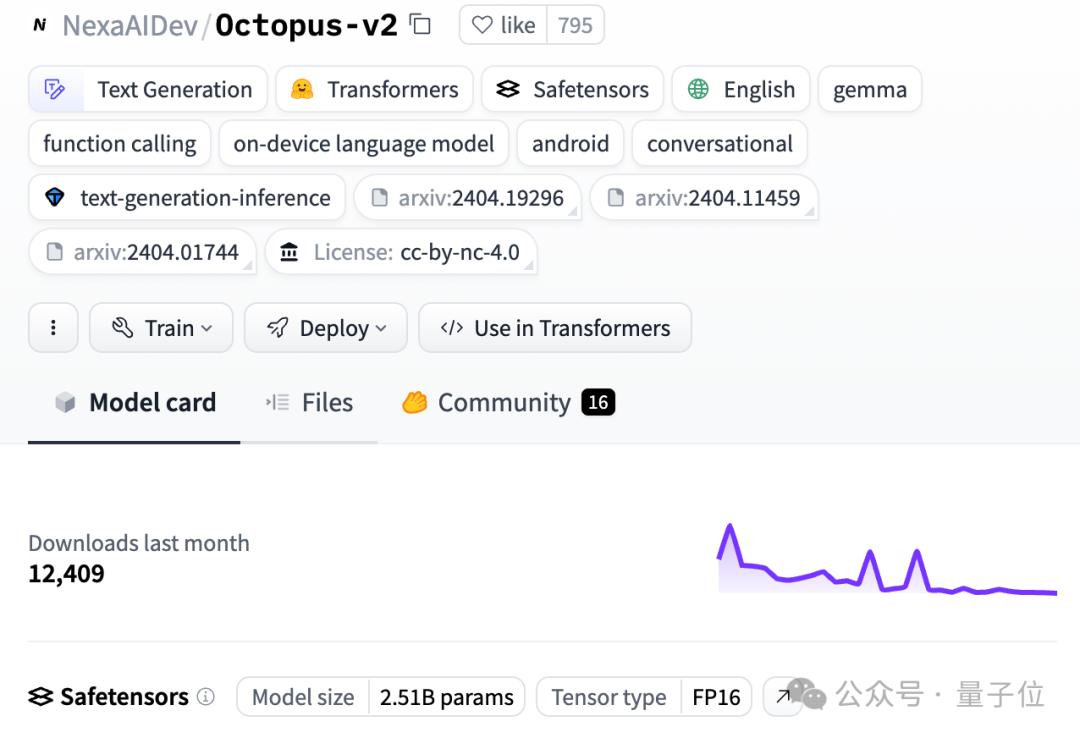The width and height of the screenshot is (1080, 738).
Task: Click the downloads trend graph
Action: pyautogui.click(x=887, y=559)
